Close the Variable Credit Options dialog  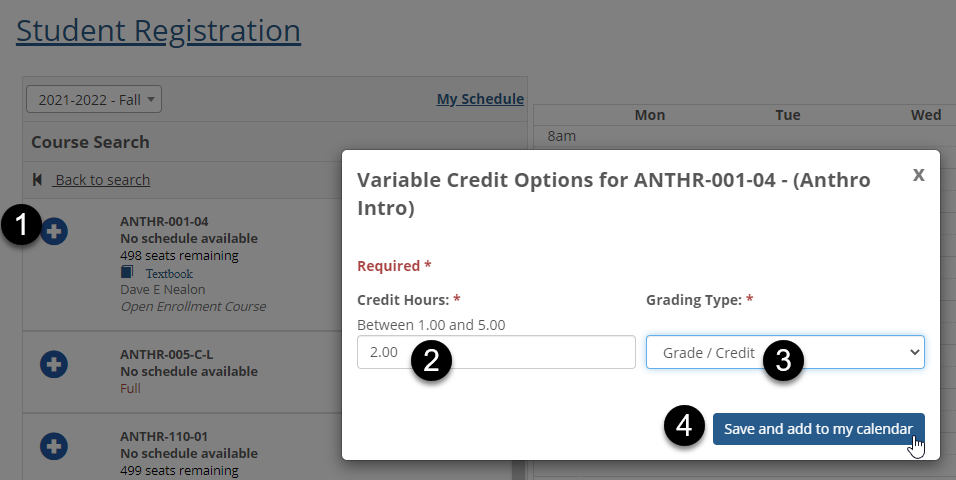coord(918,174)
